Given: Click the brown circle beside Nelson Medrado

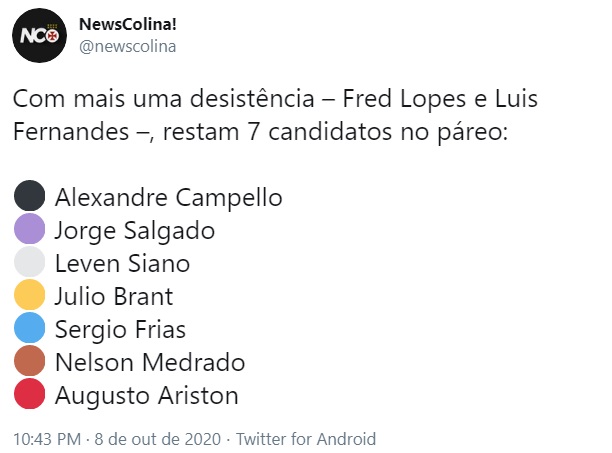Looking at the screenshot, I should (31, 361).
